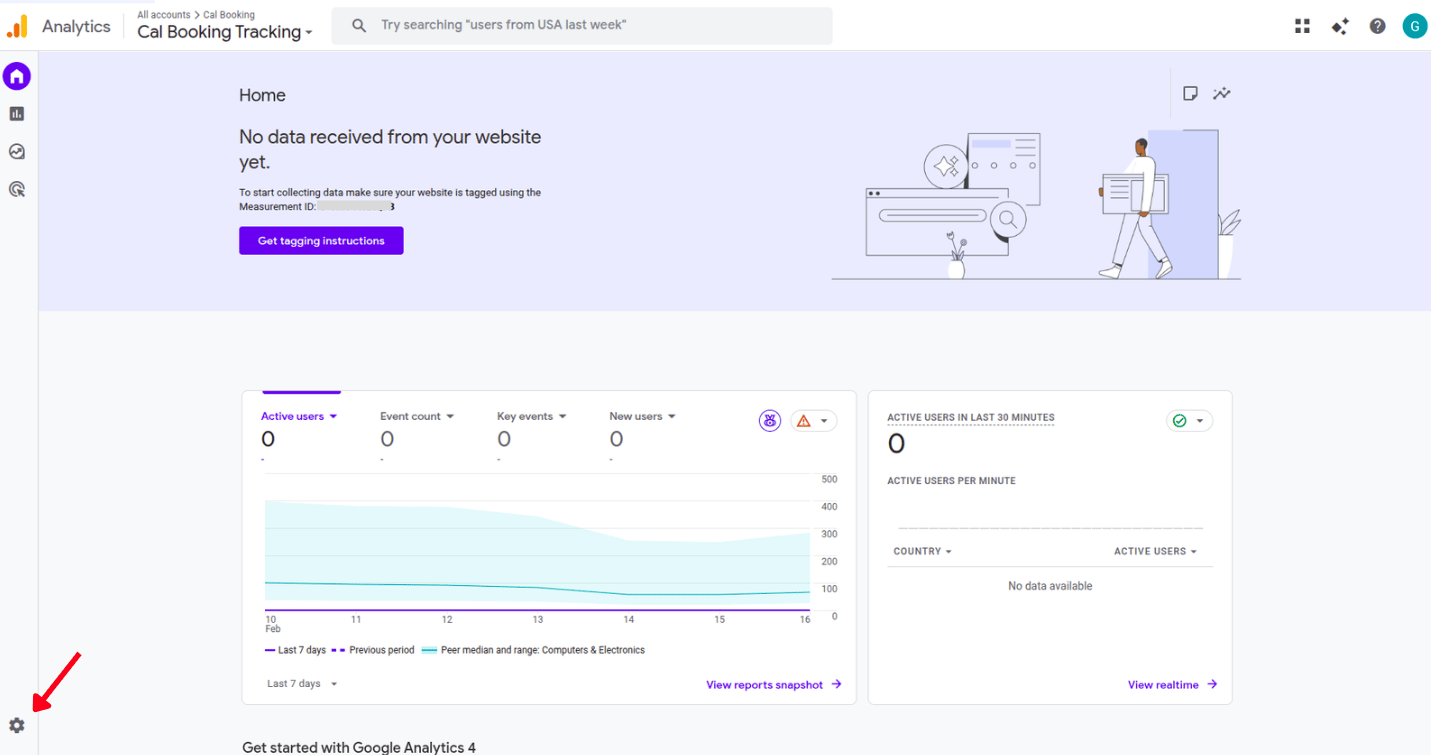Click the Get tagging instructions button
Image resolution: width=1431 pixels, height=755 pixels.
coord(321,241)
